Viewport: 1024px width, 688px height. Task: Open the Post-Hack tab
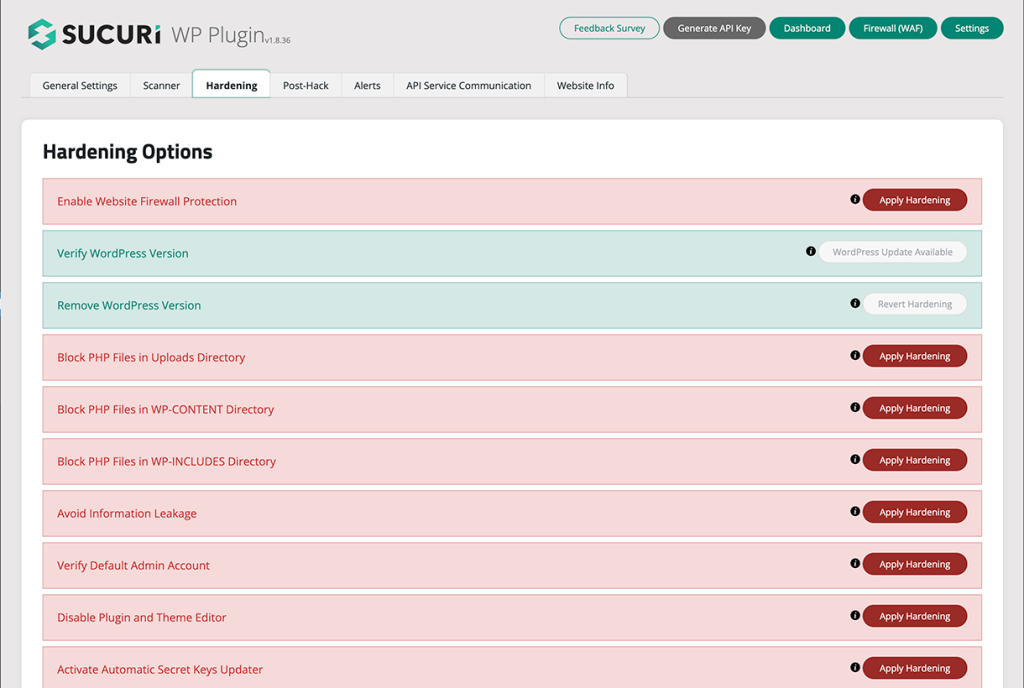(306, 85)
